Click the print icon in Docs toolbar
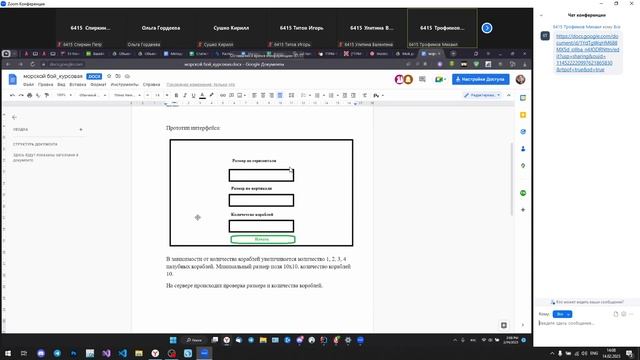 coord(29,95)
